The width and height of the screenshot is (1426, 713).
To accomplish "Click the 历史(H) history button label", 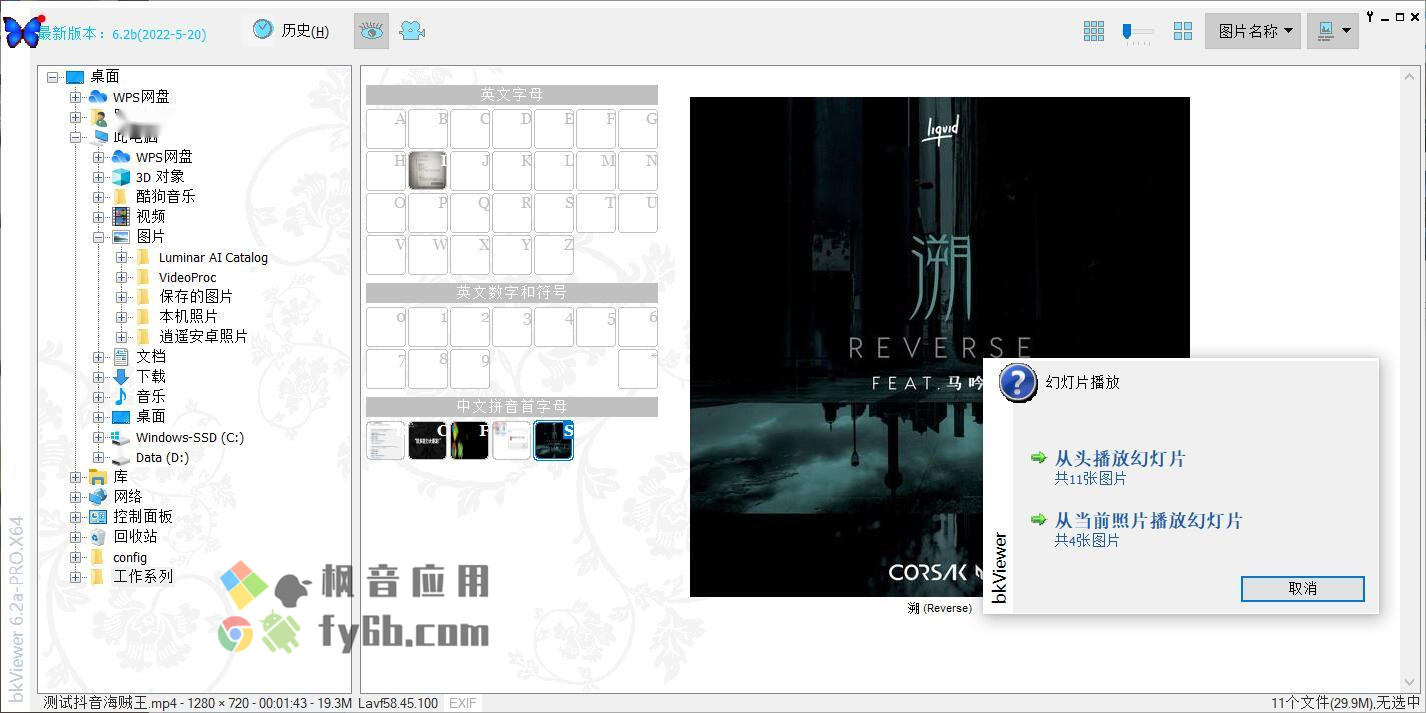I will click(x=305, y=31).
